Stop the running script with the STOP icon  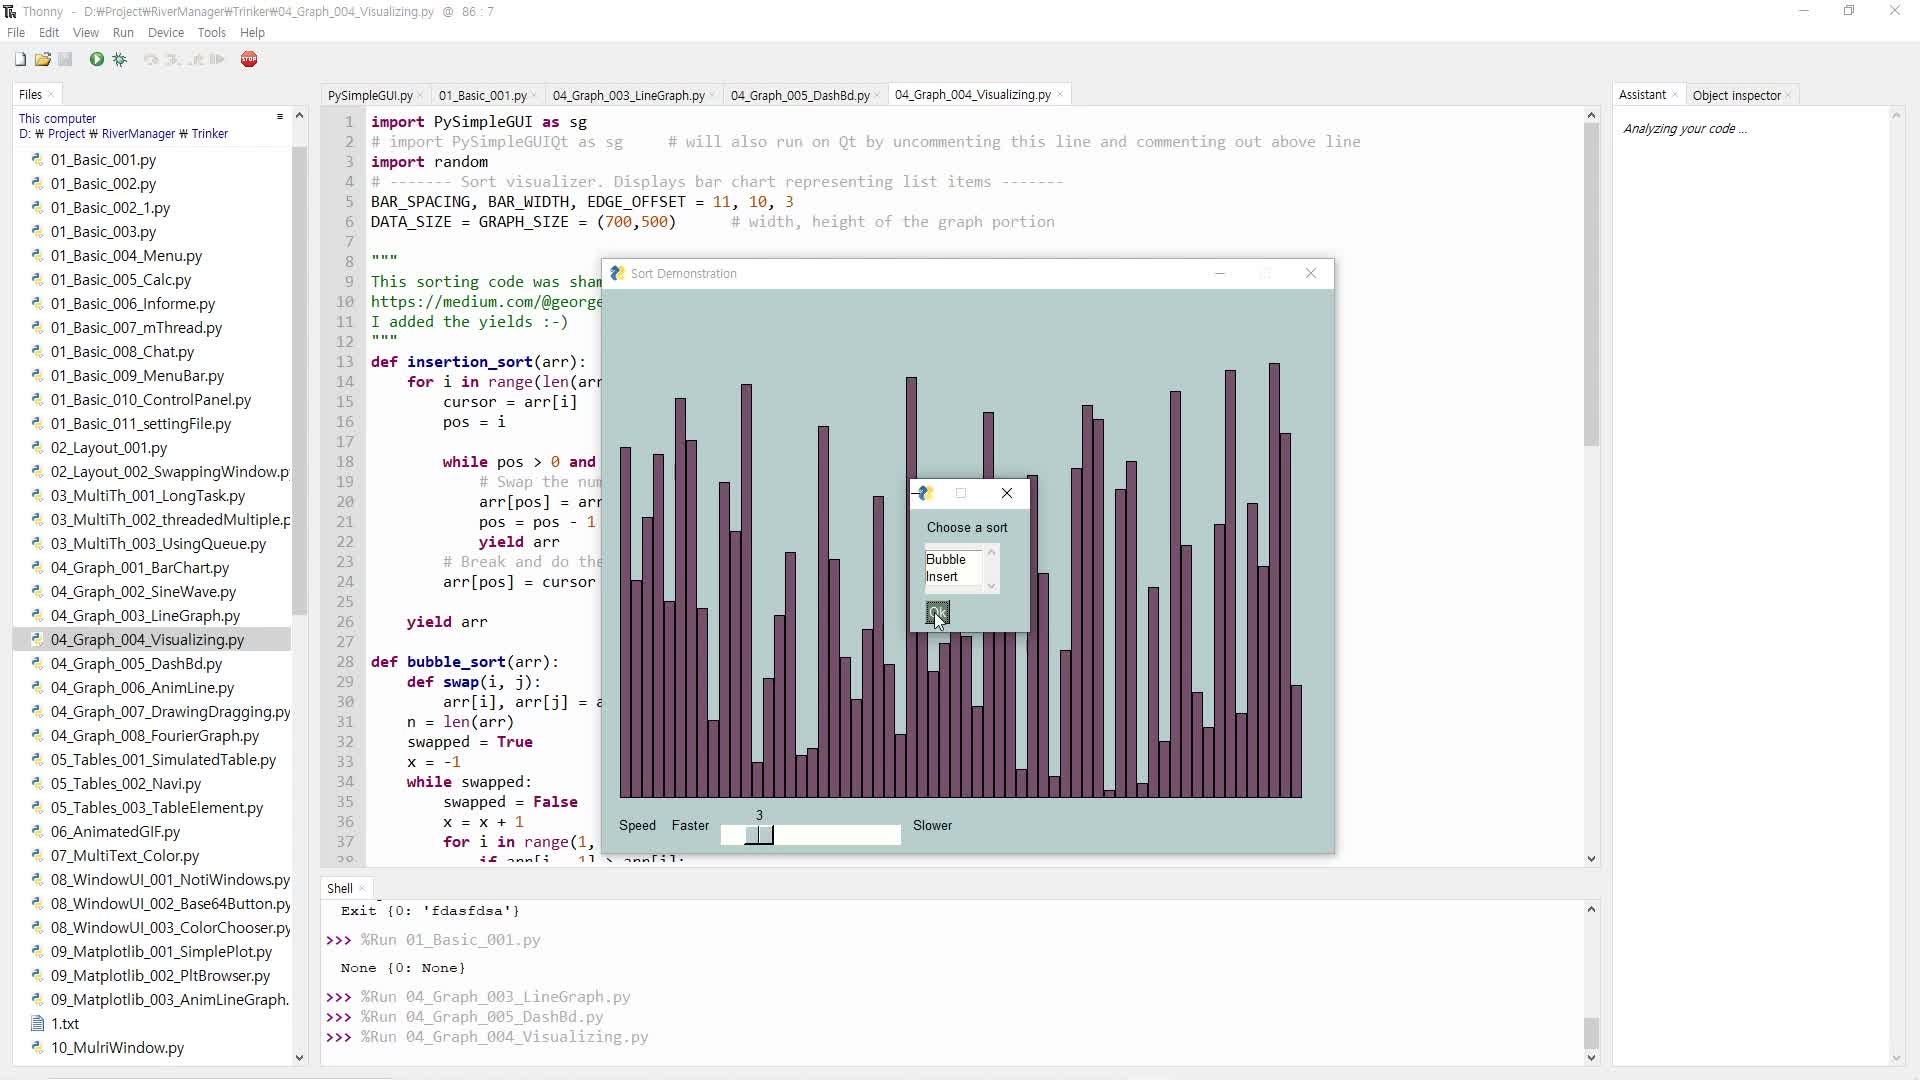click(x=250, y=59)
